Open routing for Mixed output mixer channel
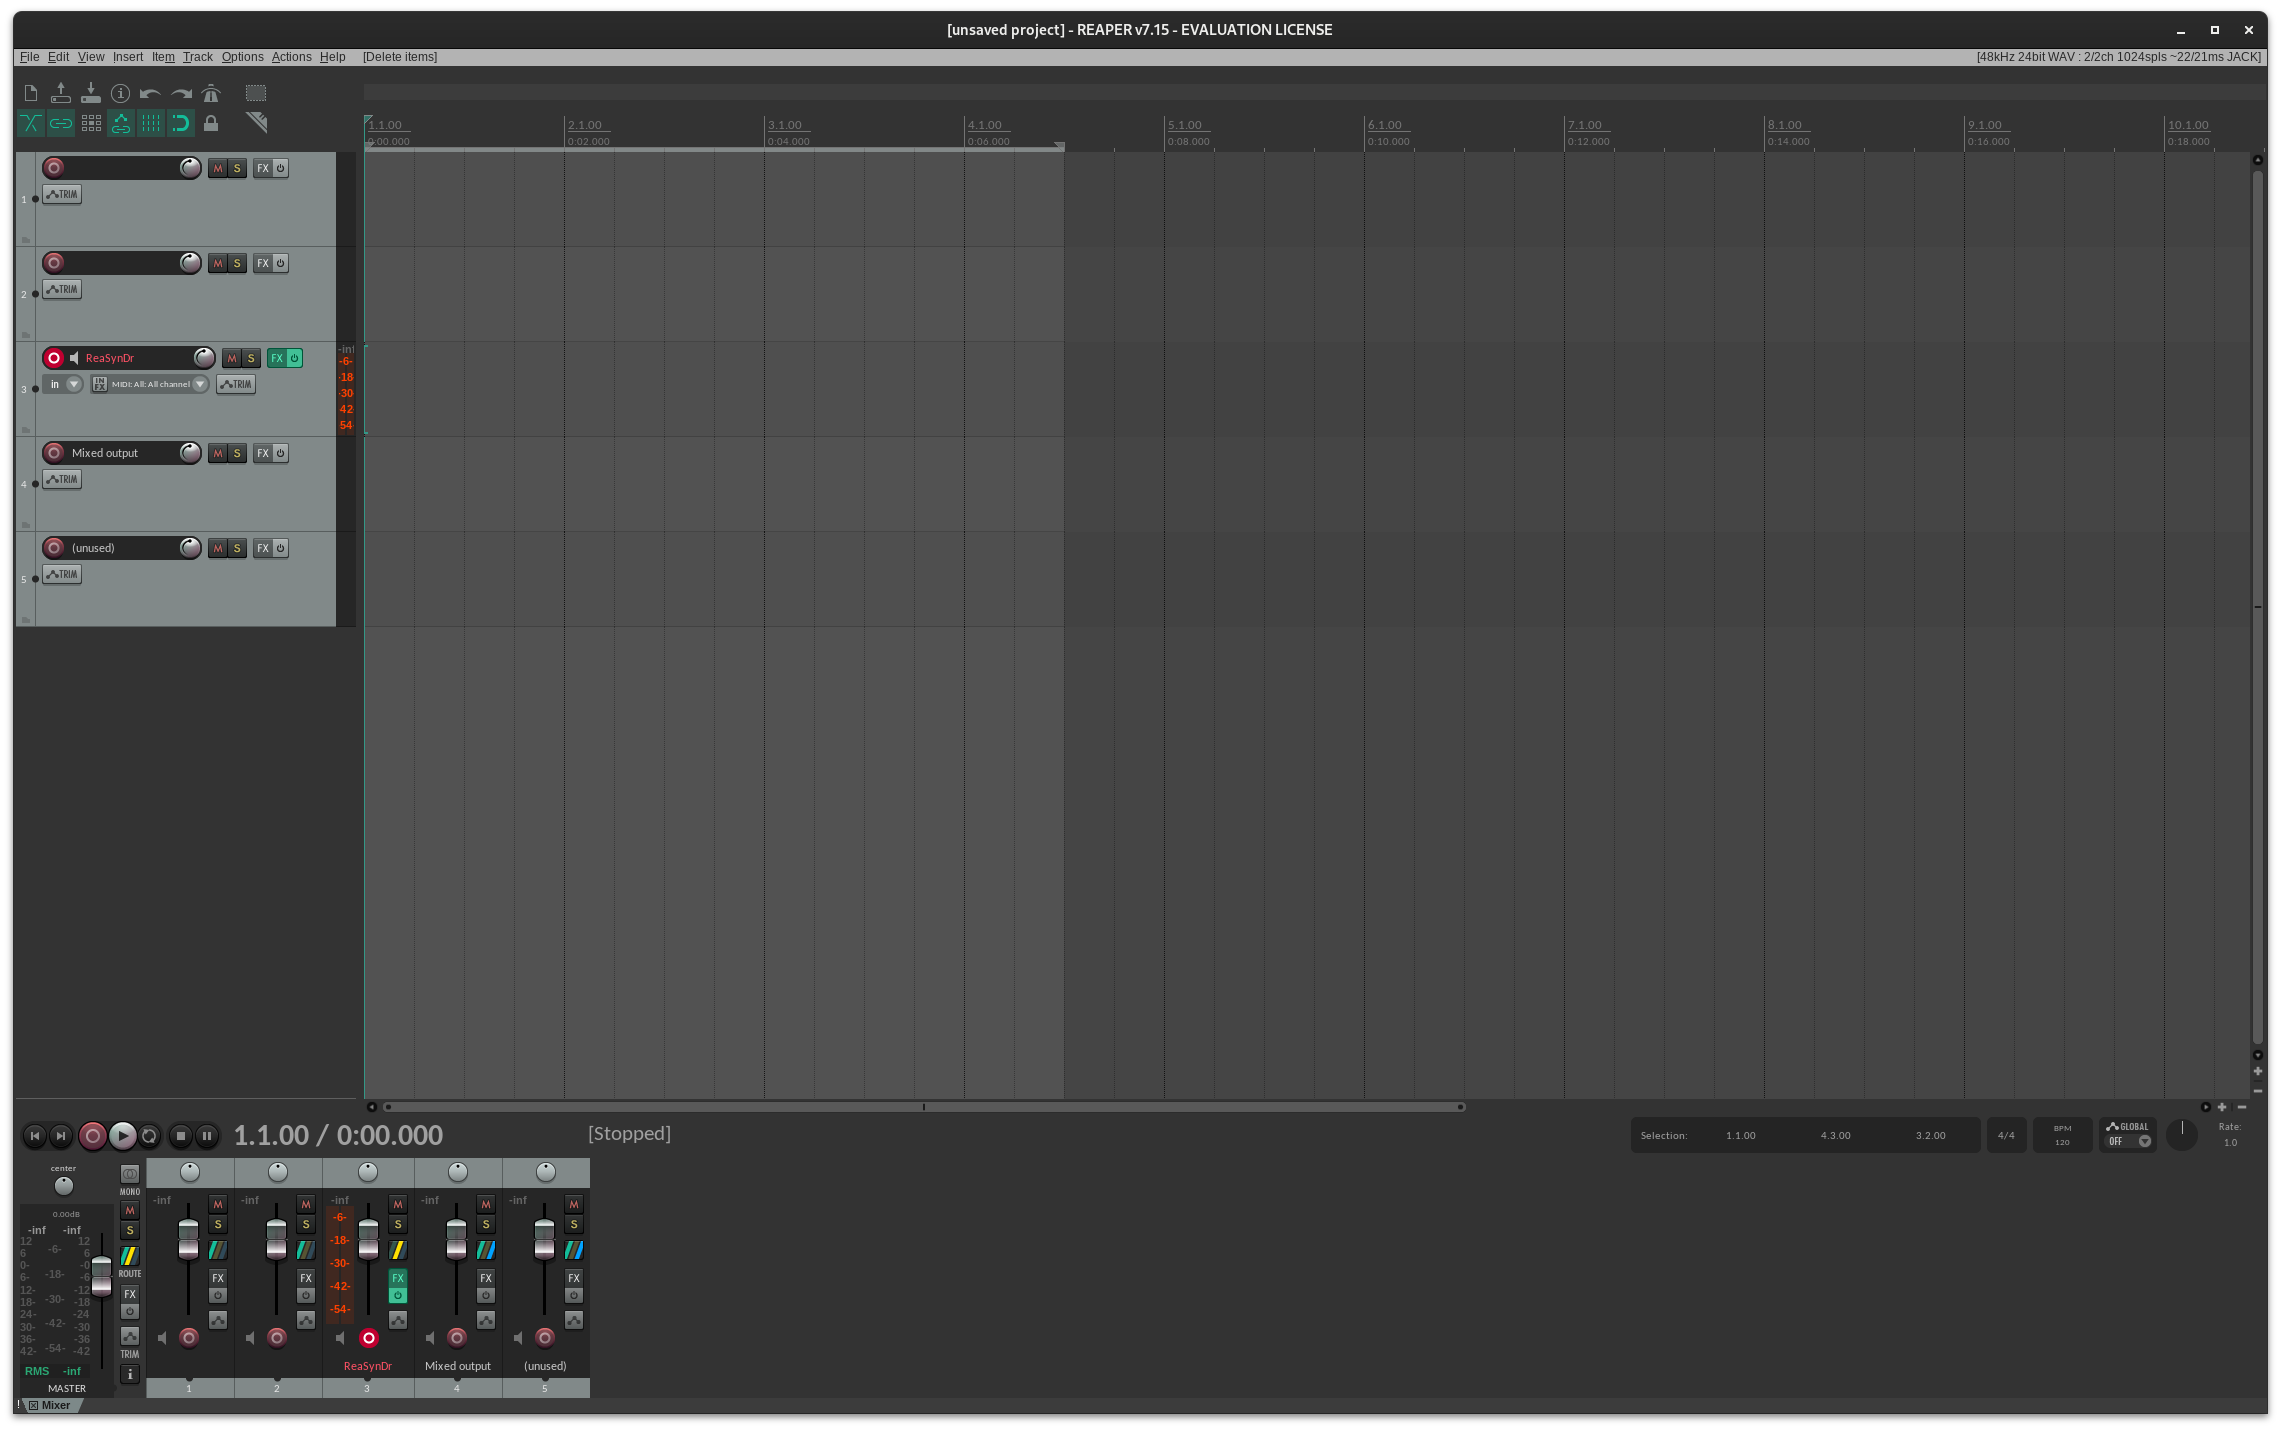This screenshot has width=2281, height=1430. (x=486, y=1250)
